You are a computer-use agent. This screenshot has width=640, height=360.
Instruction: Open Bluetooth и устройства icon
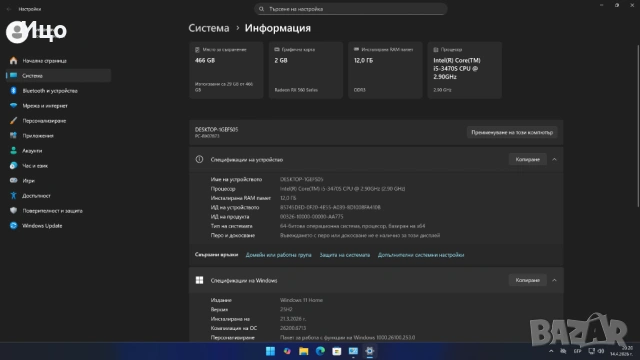13,91
